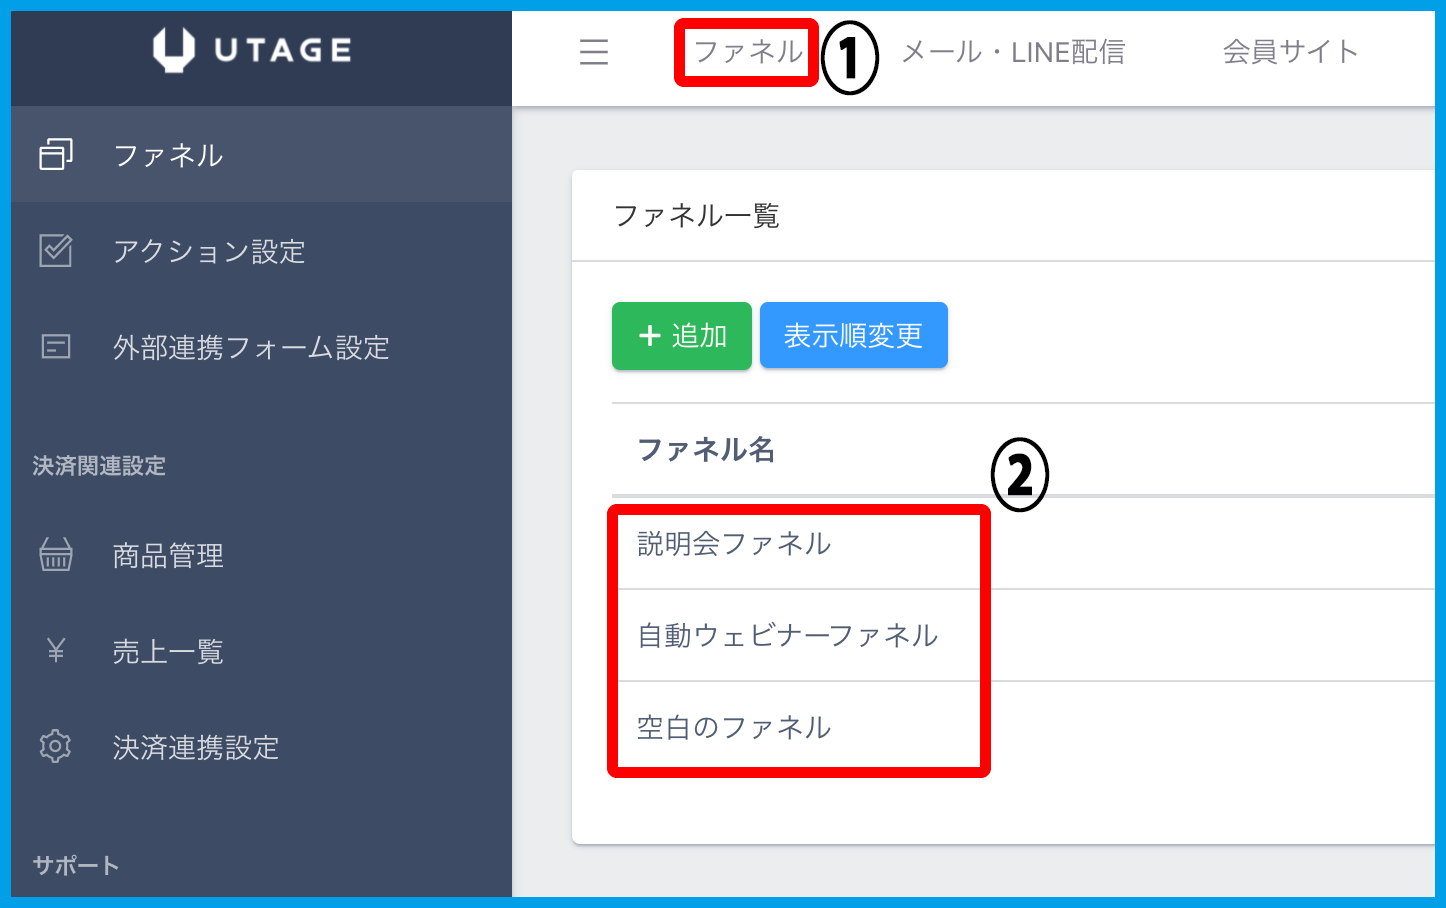Click the funnel icon in sidebar
The width and height of the screenshot is (1446, 908).
coord(56,155)
